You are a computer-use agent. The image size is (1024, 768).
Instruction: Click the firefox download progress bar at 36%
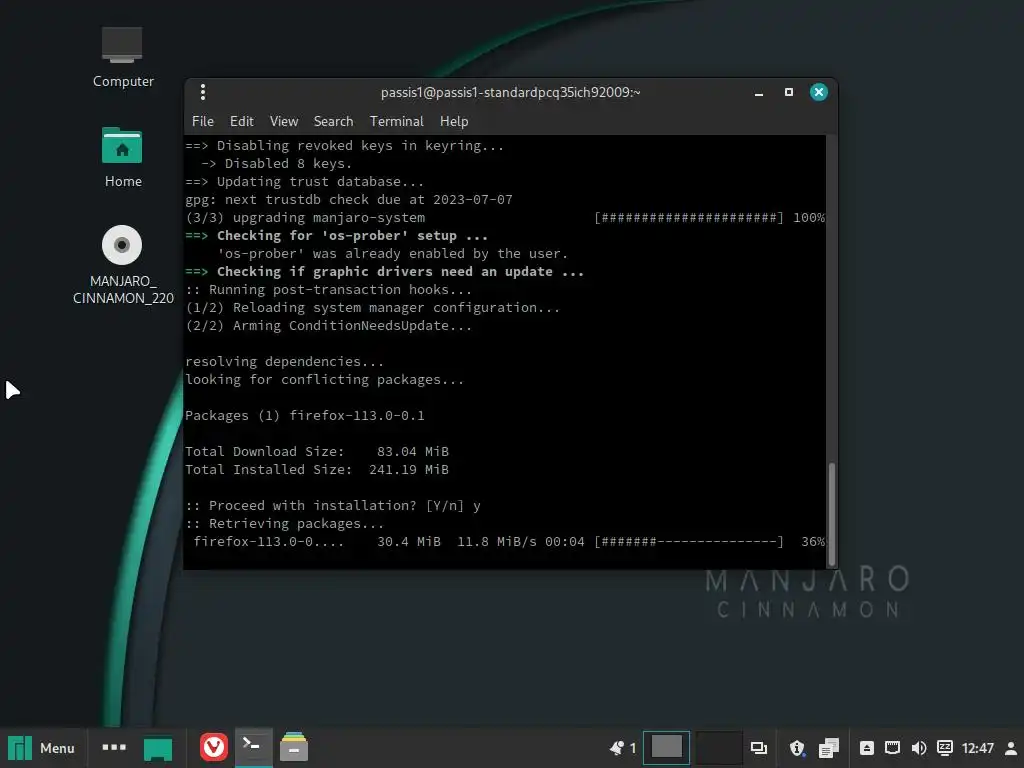[x=689, y=541]
